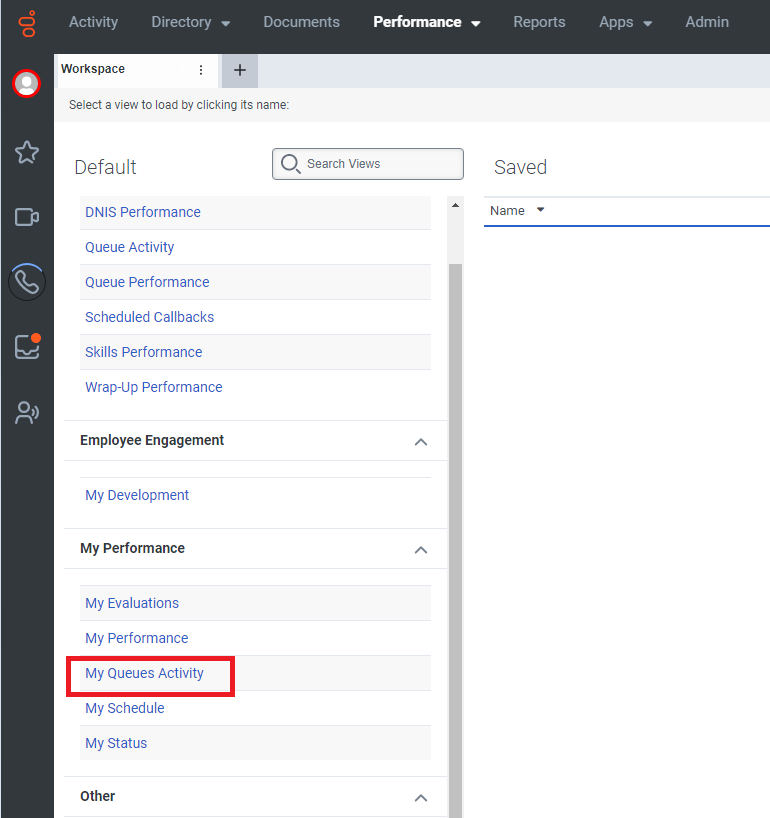Open the Interactions inbox icon with notification dot

tap(26, 346)
